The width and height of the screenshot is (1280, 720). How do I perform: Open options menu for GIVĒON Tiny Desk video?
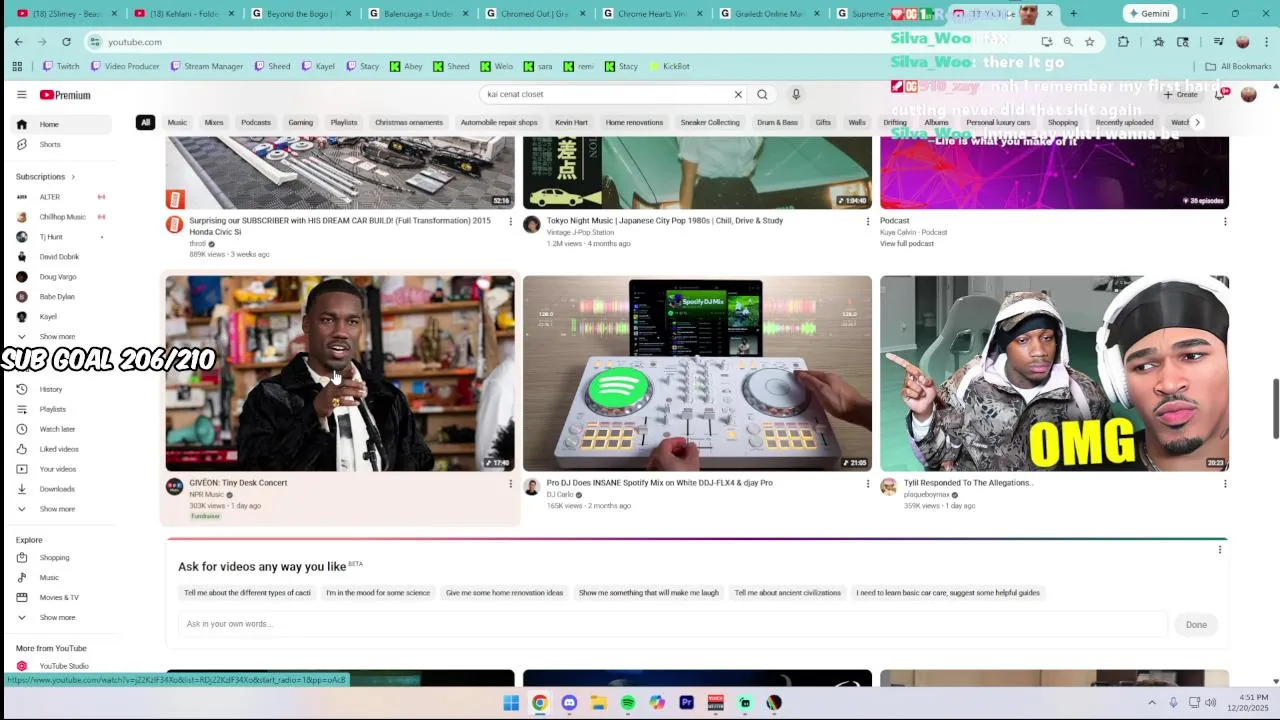coord(510,484)
